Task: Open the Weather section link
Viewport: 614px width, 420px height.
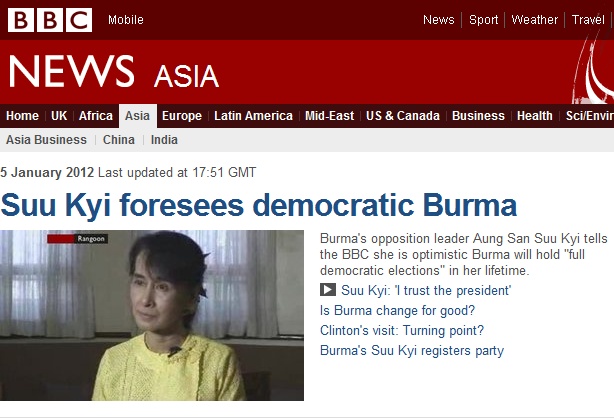Action: 535,20
